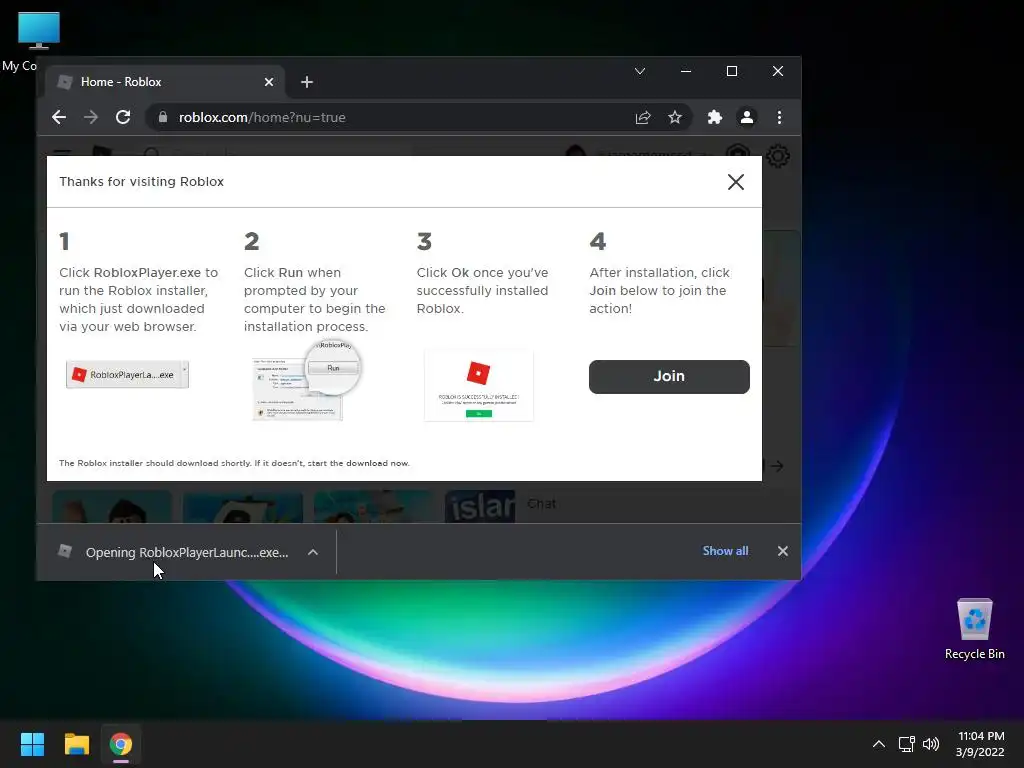Click the forward navigation arrow
The width and height of the screenshot is (1024, 768).
point(91,118)
